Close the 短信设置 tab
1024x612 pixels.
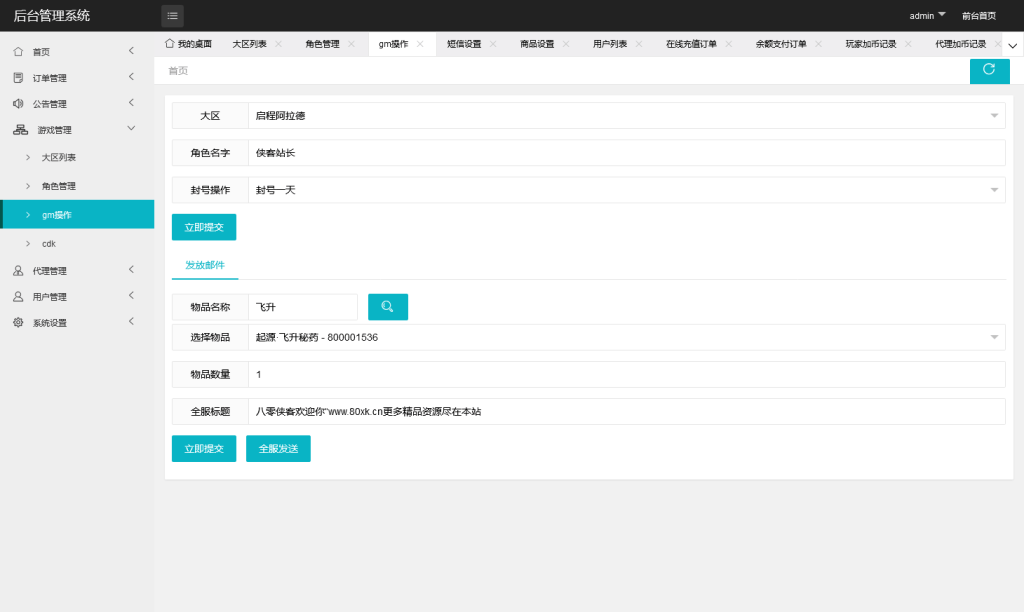point(491,43)
